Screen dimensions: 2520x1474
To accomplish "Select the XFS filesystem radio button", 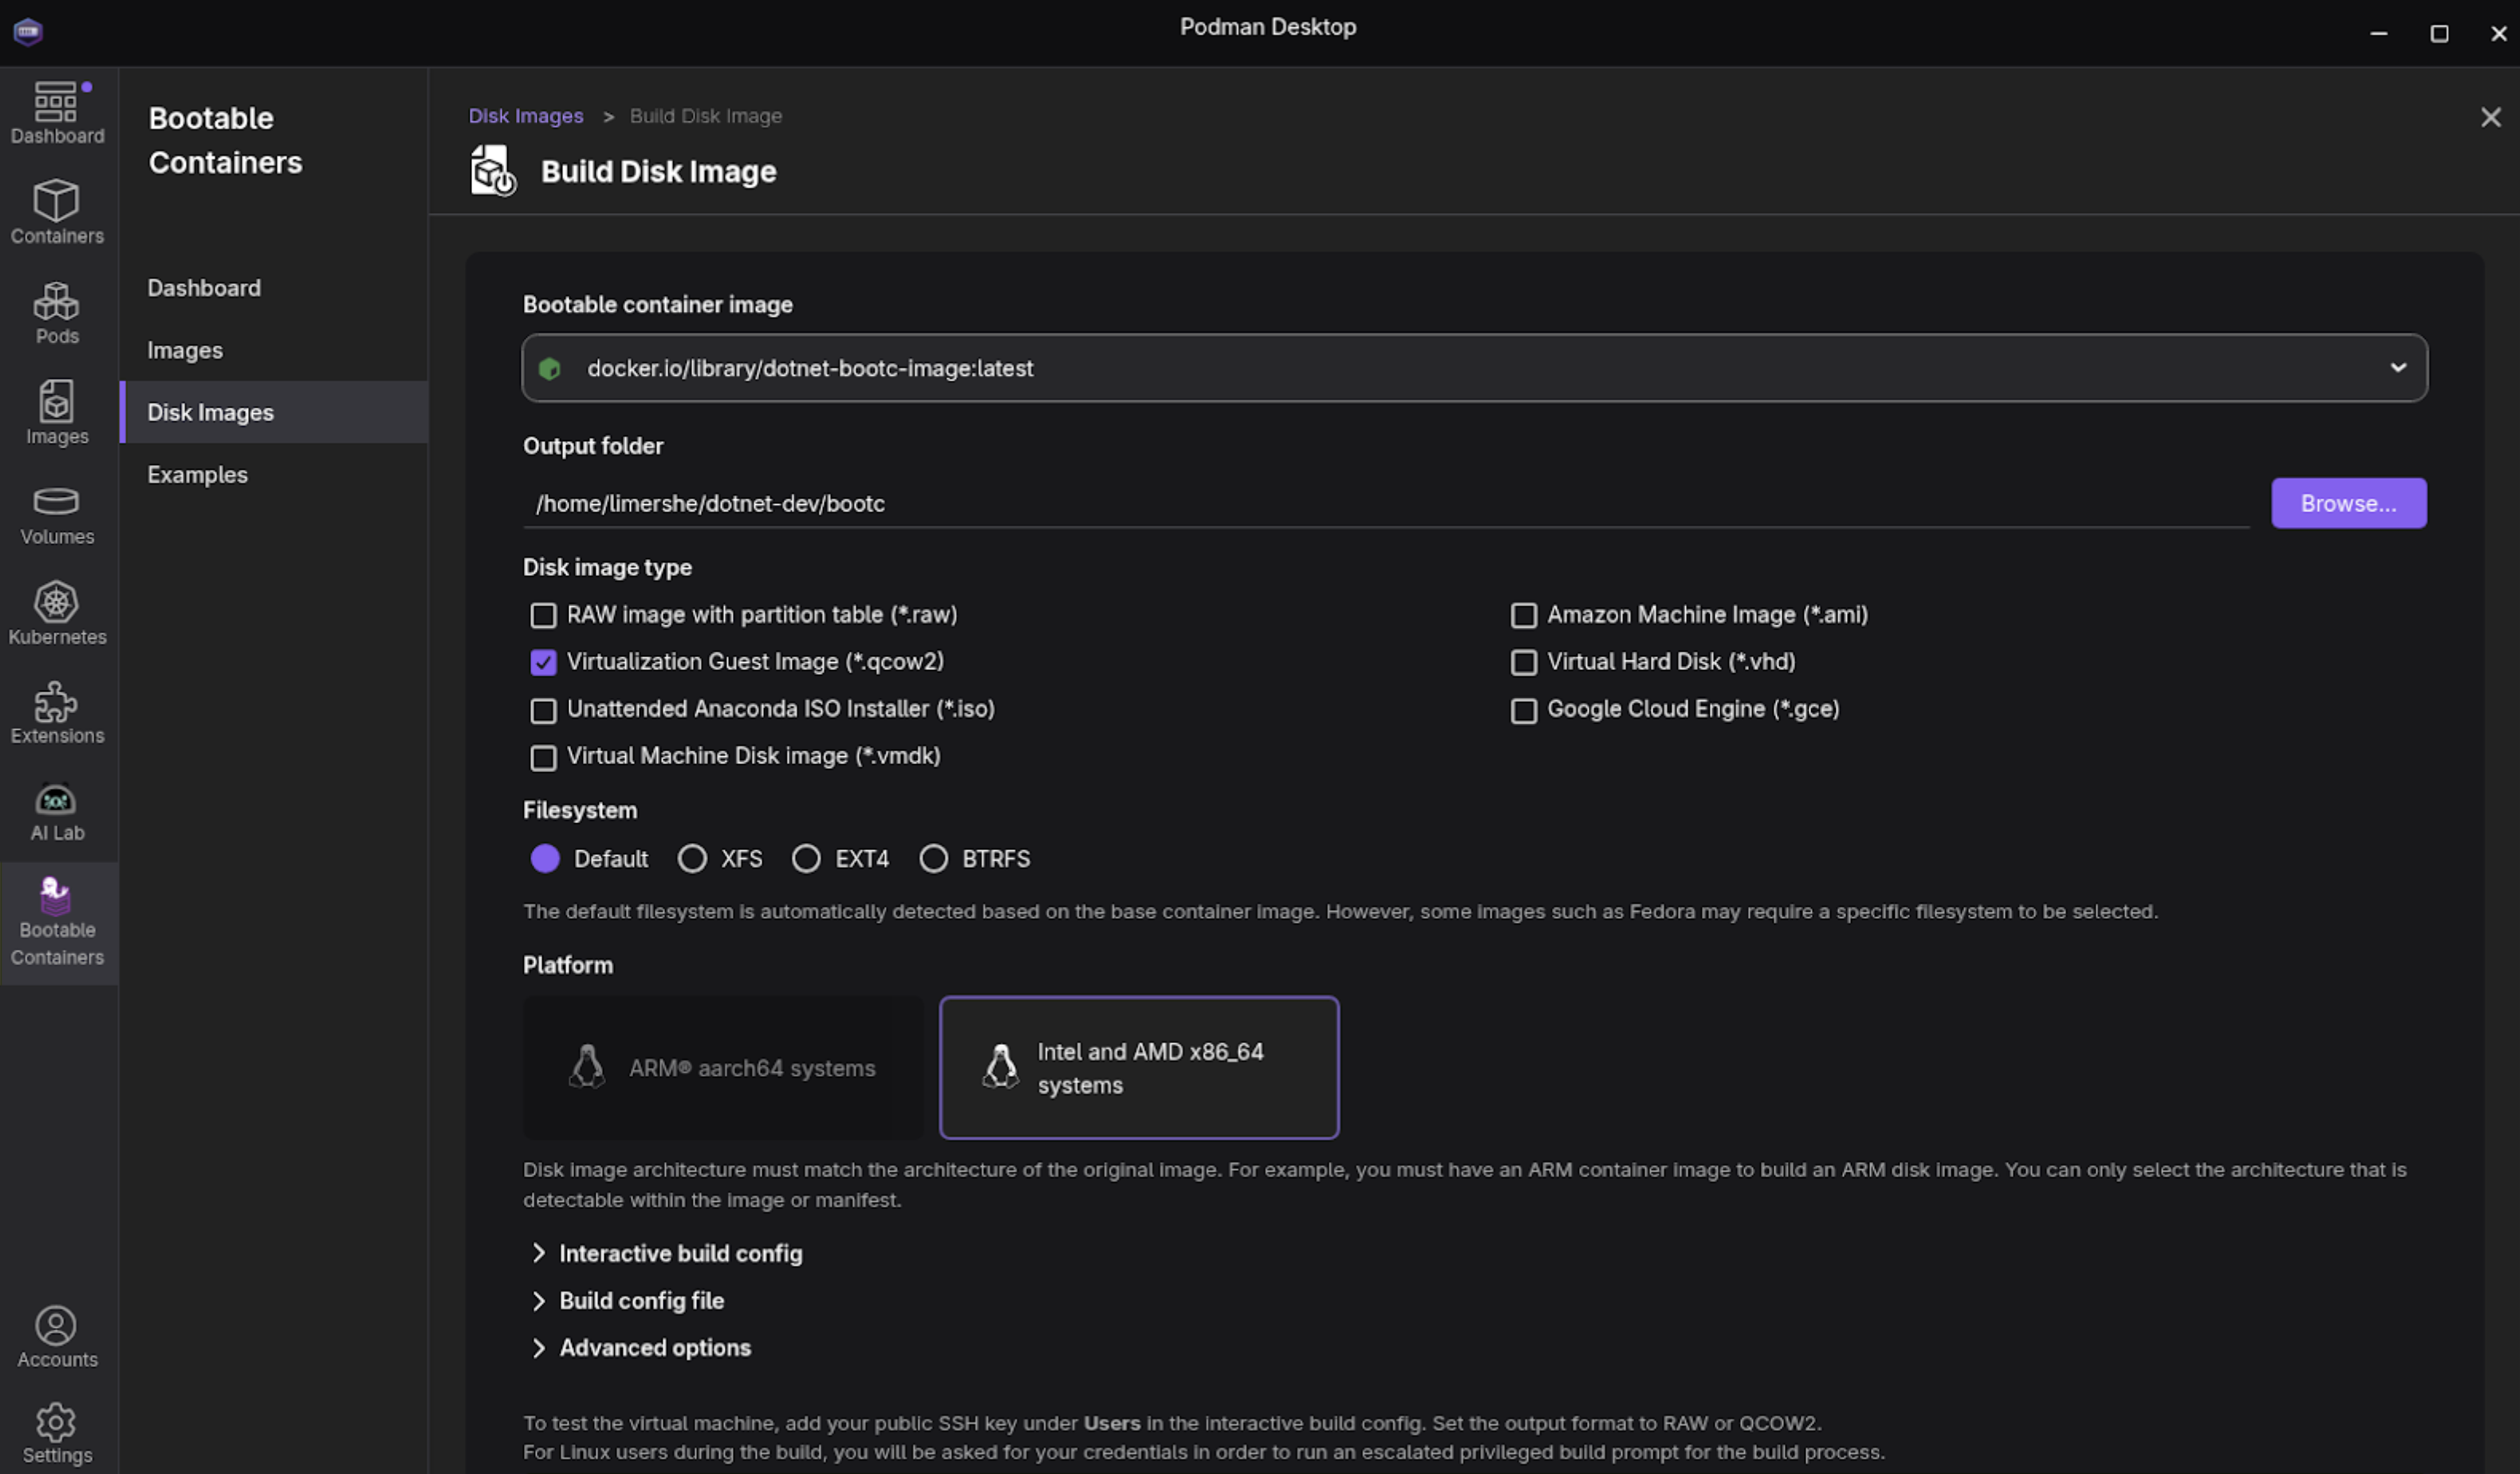I will tap(692, 859).
